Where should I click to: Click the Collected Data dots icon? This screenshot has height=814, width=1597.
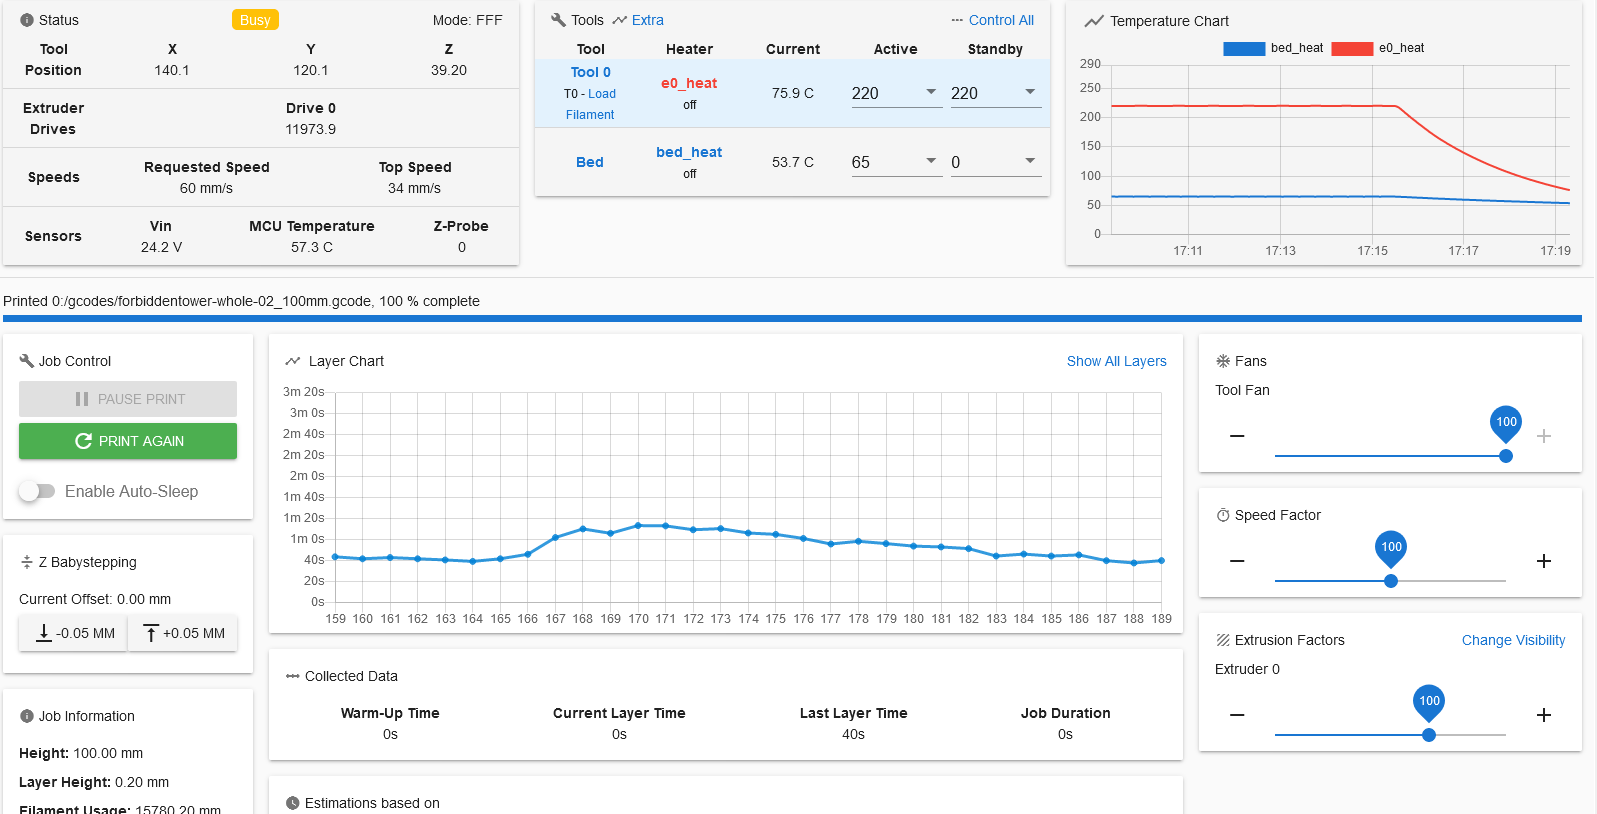pos(293,676)
